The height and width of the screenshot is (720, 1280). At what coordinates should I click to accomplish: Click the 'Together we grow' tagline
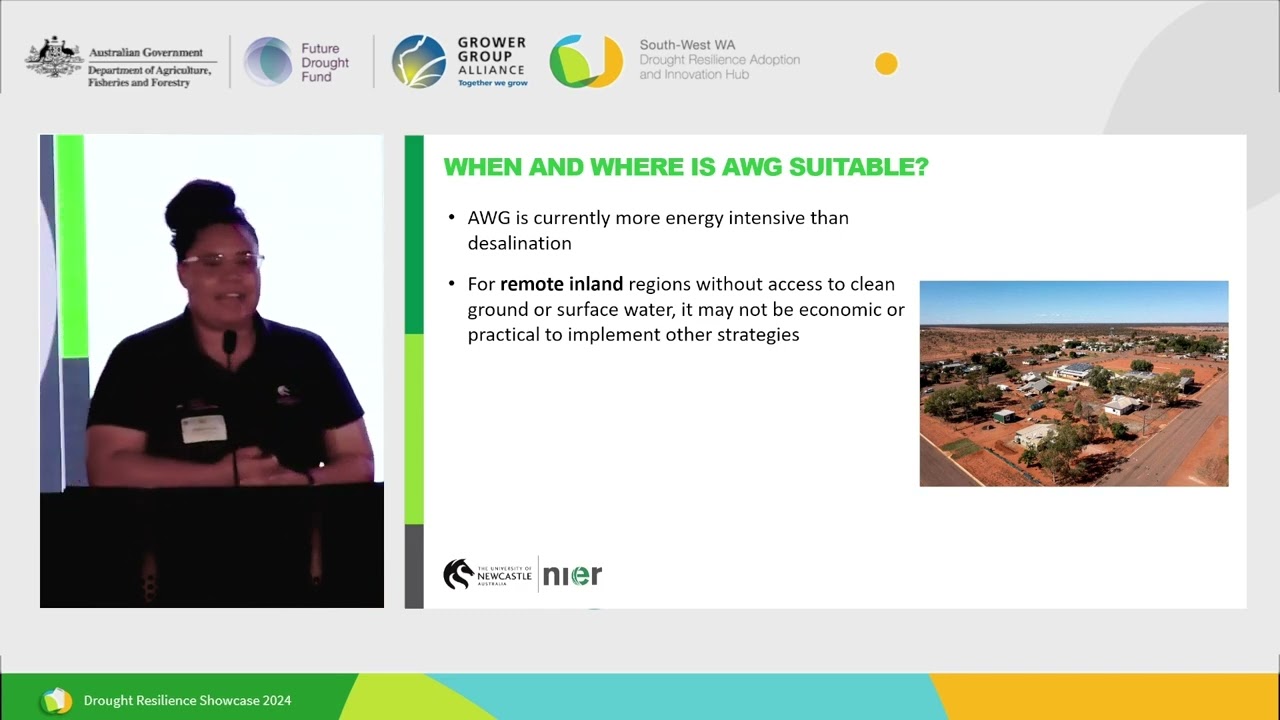tap(492, 83)
